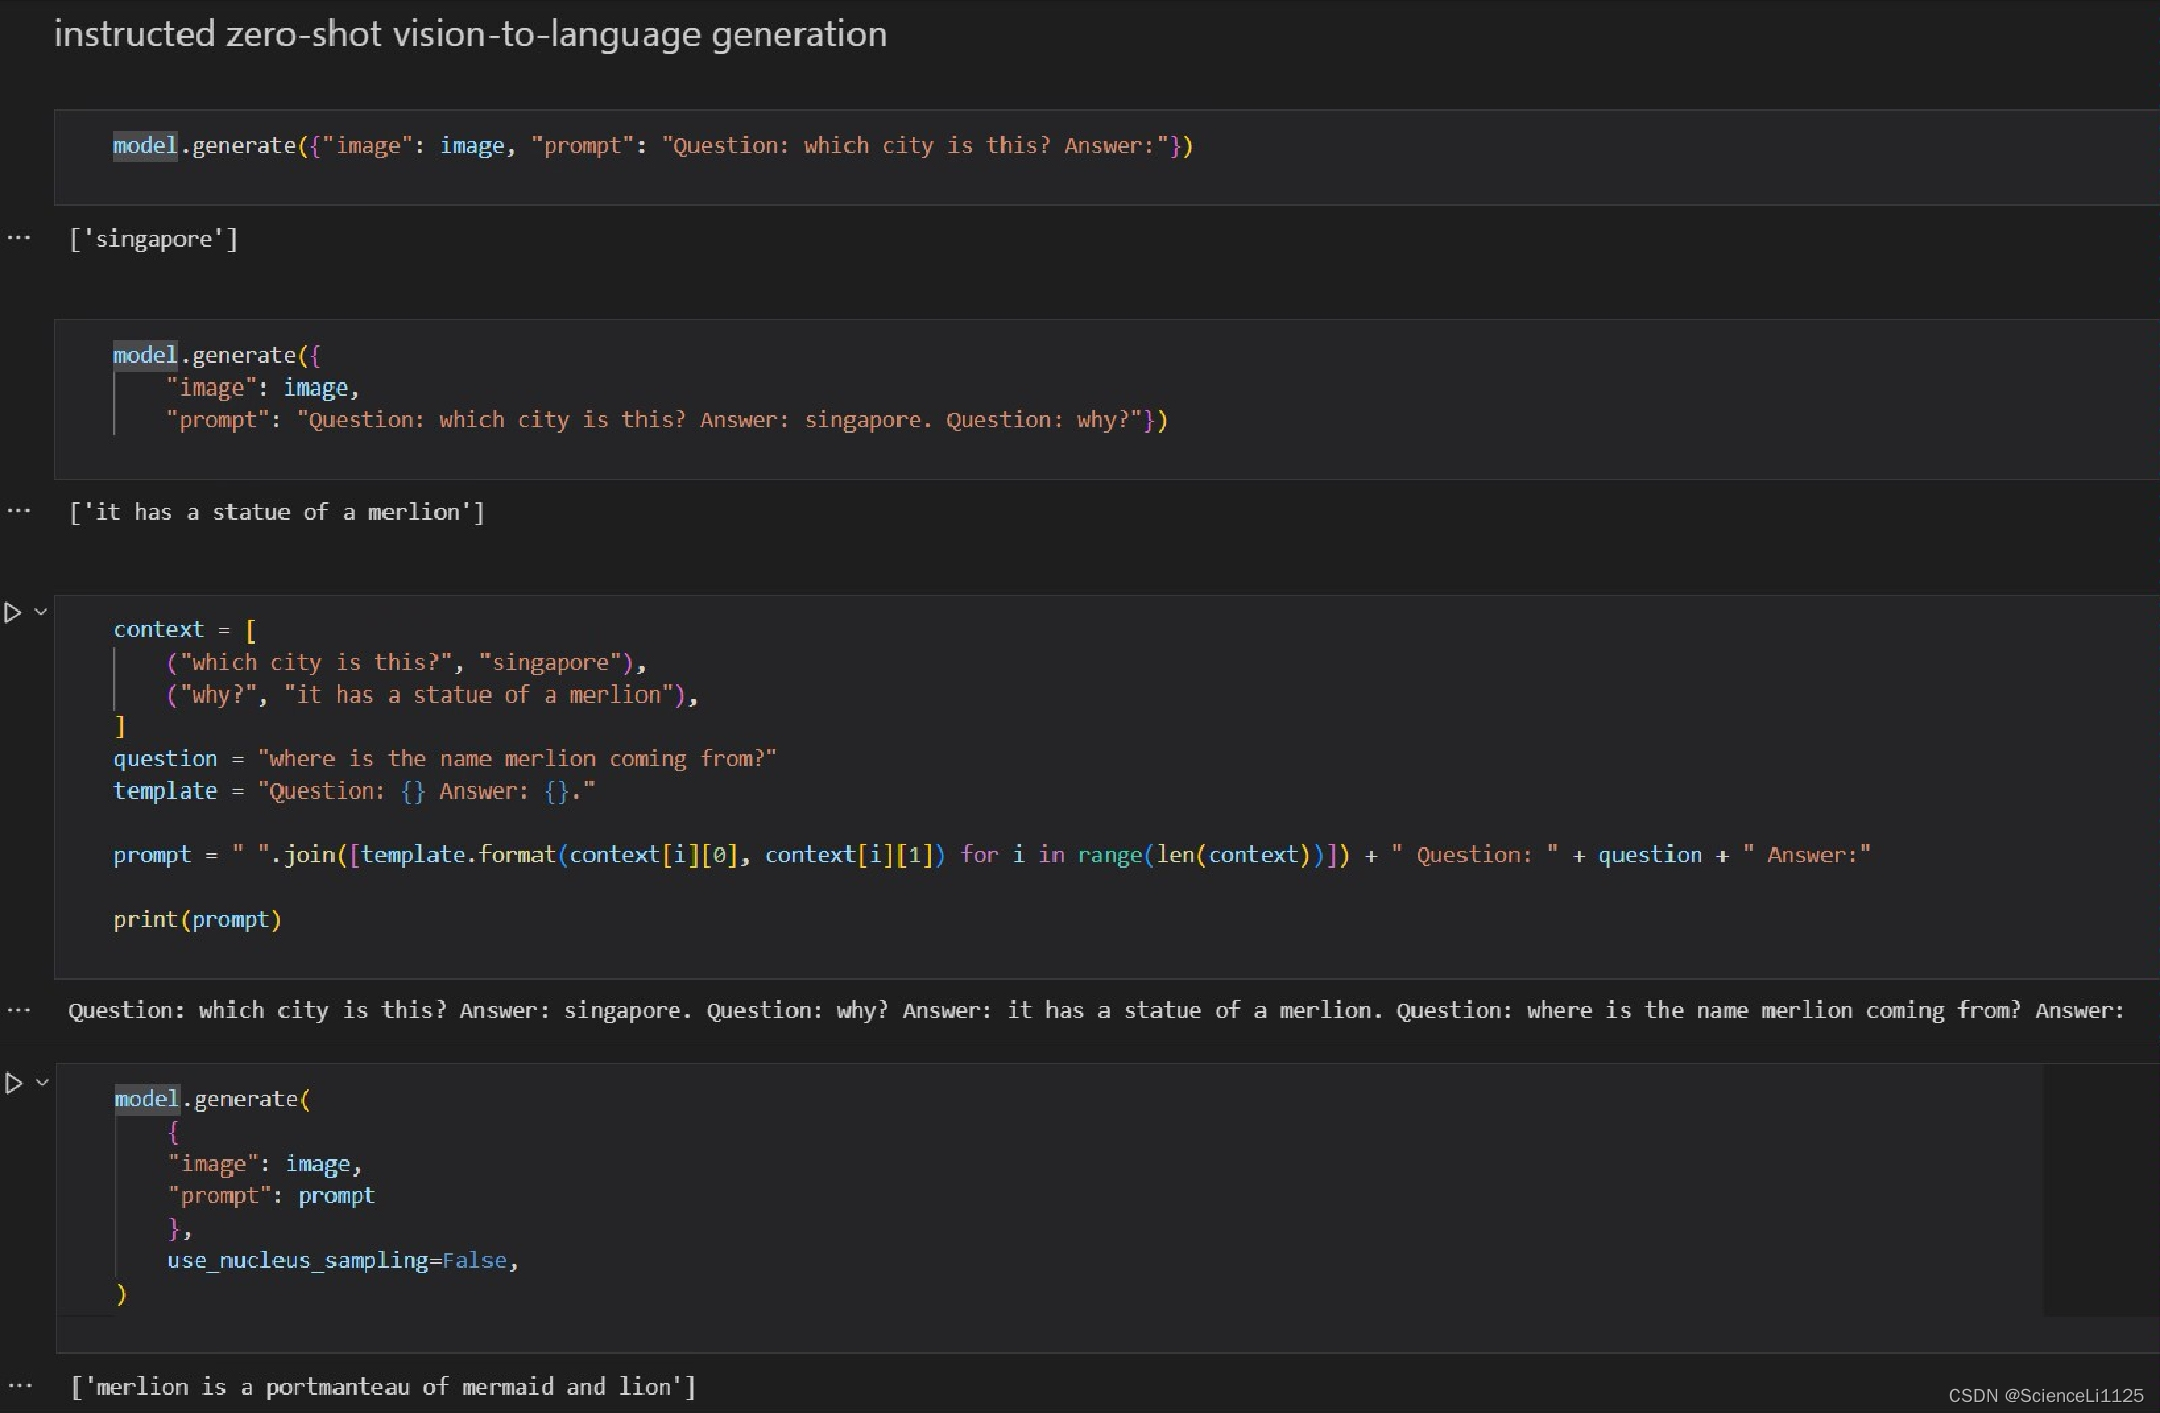
Task: Open output actions for merlion statue result
Action: (x=19, y=511)
